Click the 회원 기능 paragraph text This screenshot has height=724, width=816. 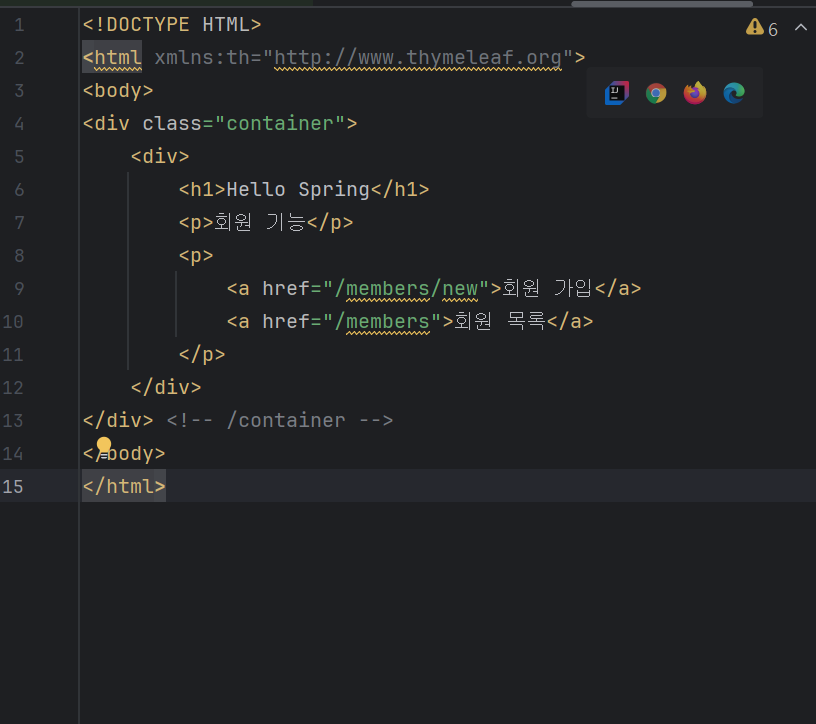[x=260, y=223]
